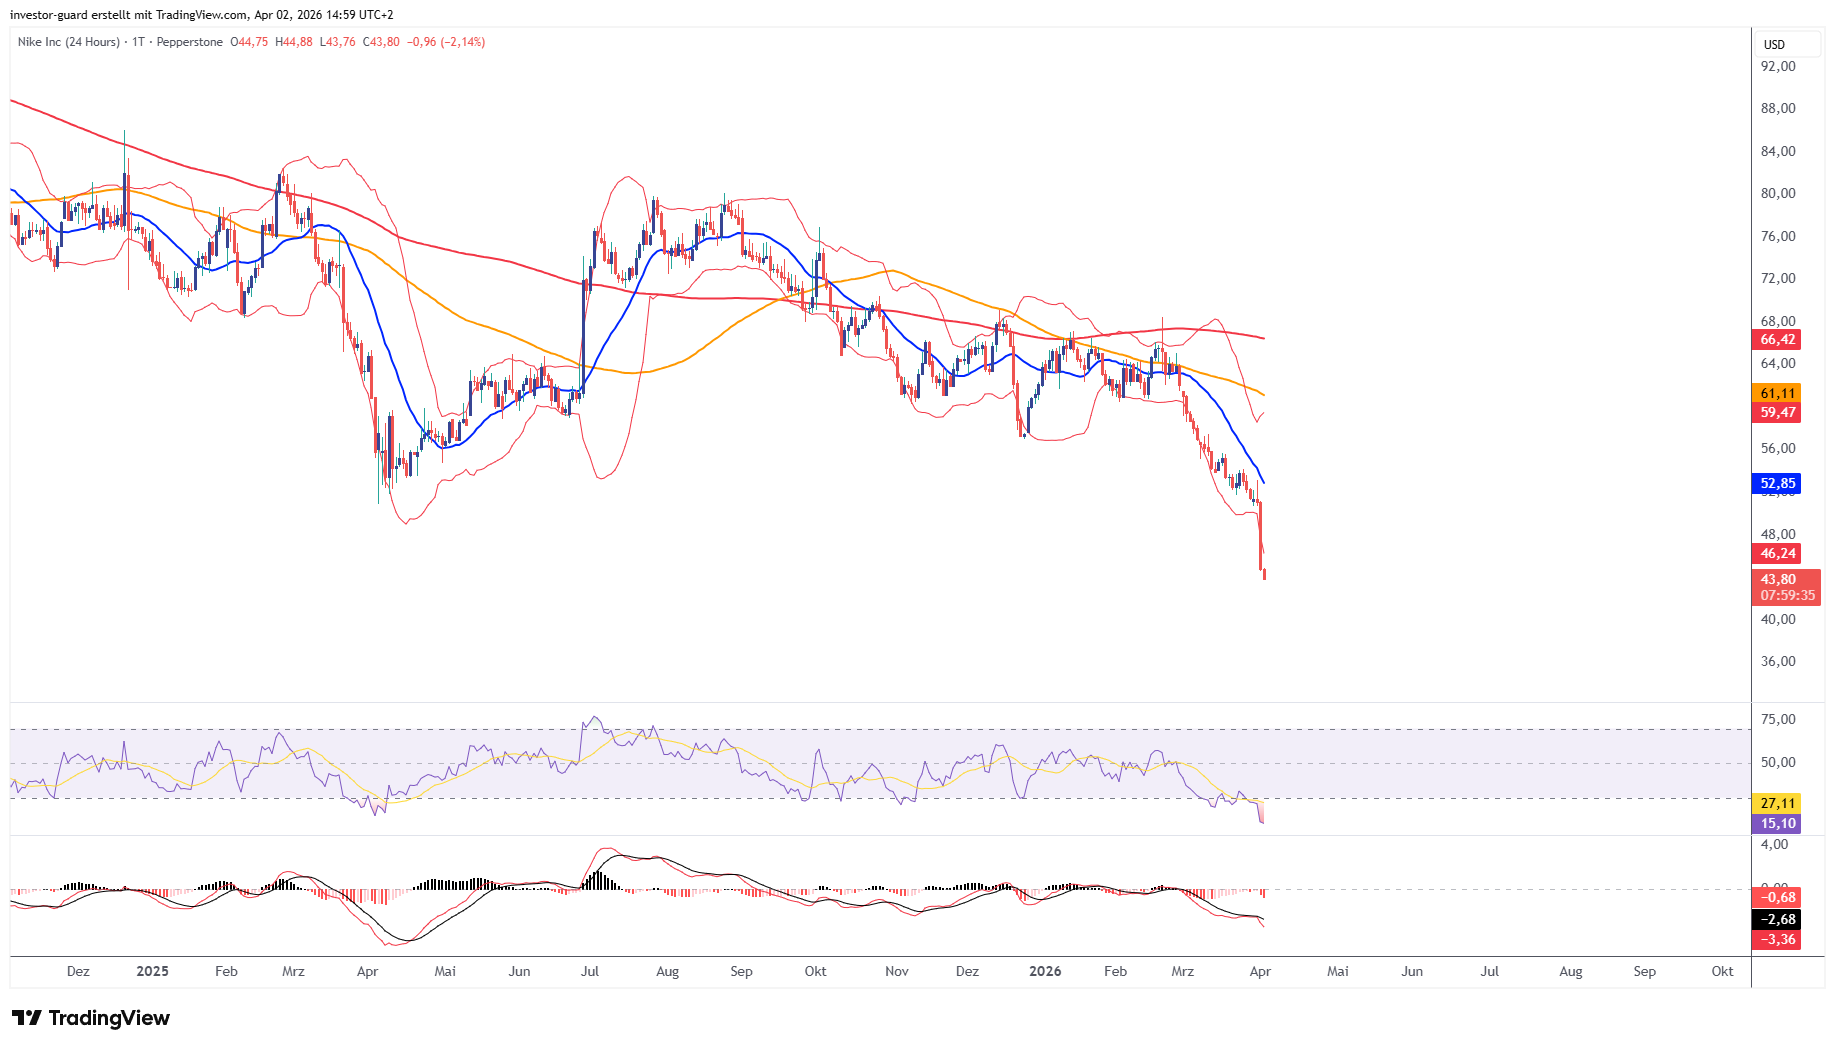The height and width of the screenshot is (1048, 1835).
Task: Click the −3,36 MACD signal tag
Action: pos(1778,940)
